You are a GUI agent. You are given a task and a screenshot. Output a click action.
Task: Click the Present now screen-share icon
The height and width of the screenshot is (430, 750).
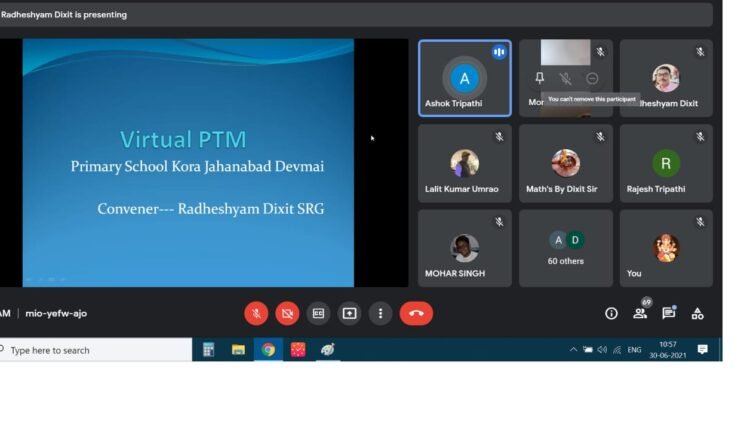[349, 313]
